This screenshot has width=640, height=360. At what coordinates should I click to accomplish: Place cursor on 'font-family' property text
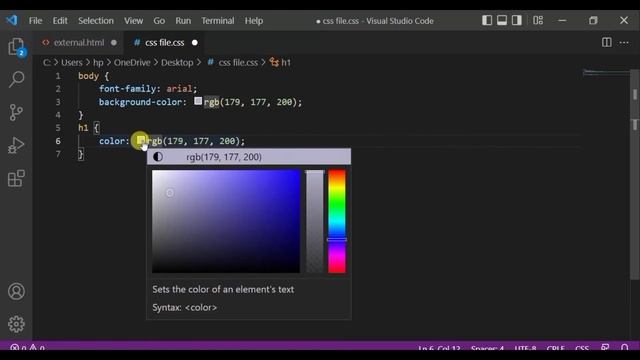click(127, 89)
